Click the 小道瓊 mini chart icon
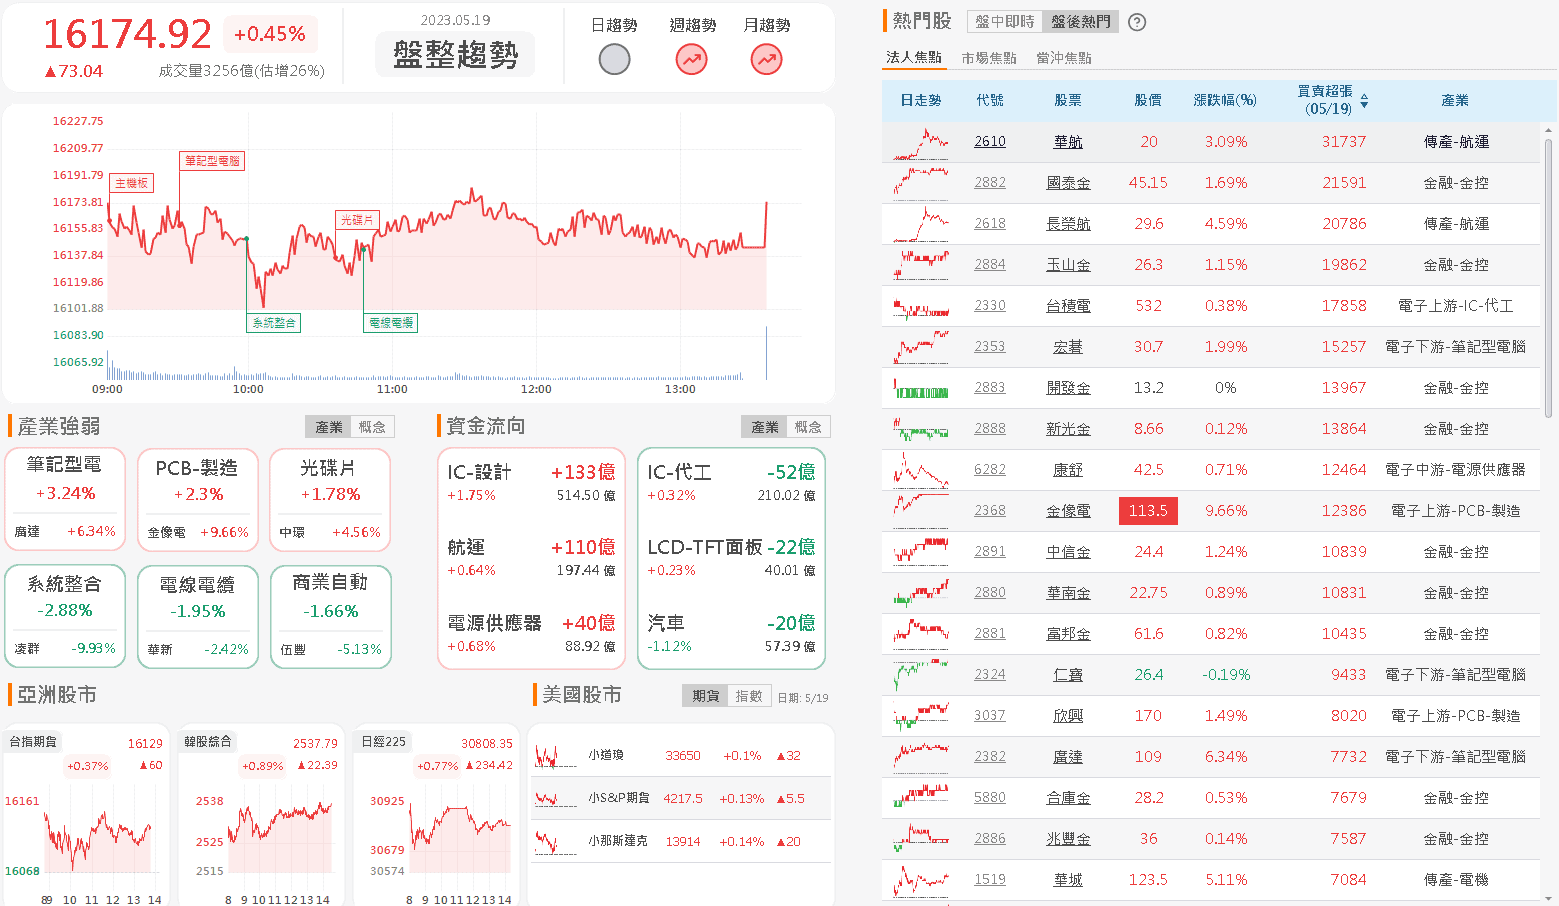This screenshot has height=906, width=1559. [x=554, y=756]
